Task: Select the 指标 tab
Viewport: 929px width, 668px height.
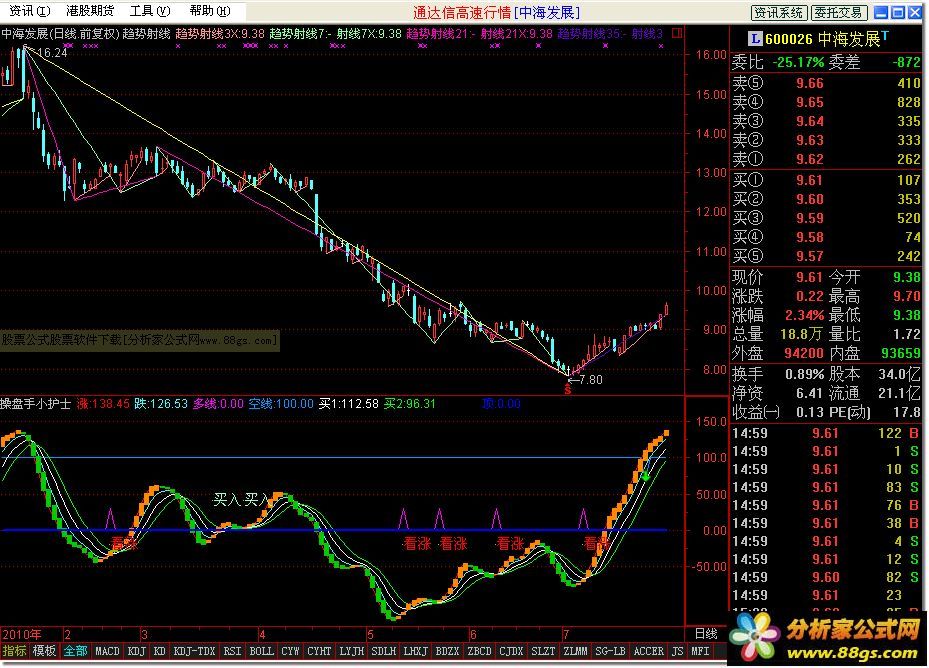Action: [15, 651]
